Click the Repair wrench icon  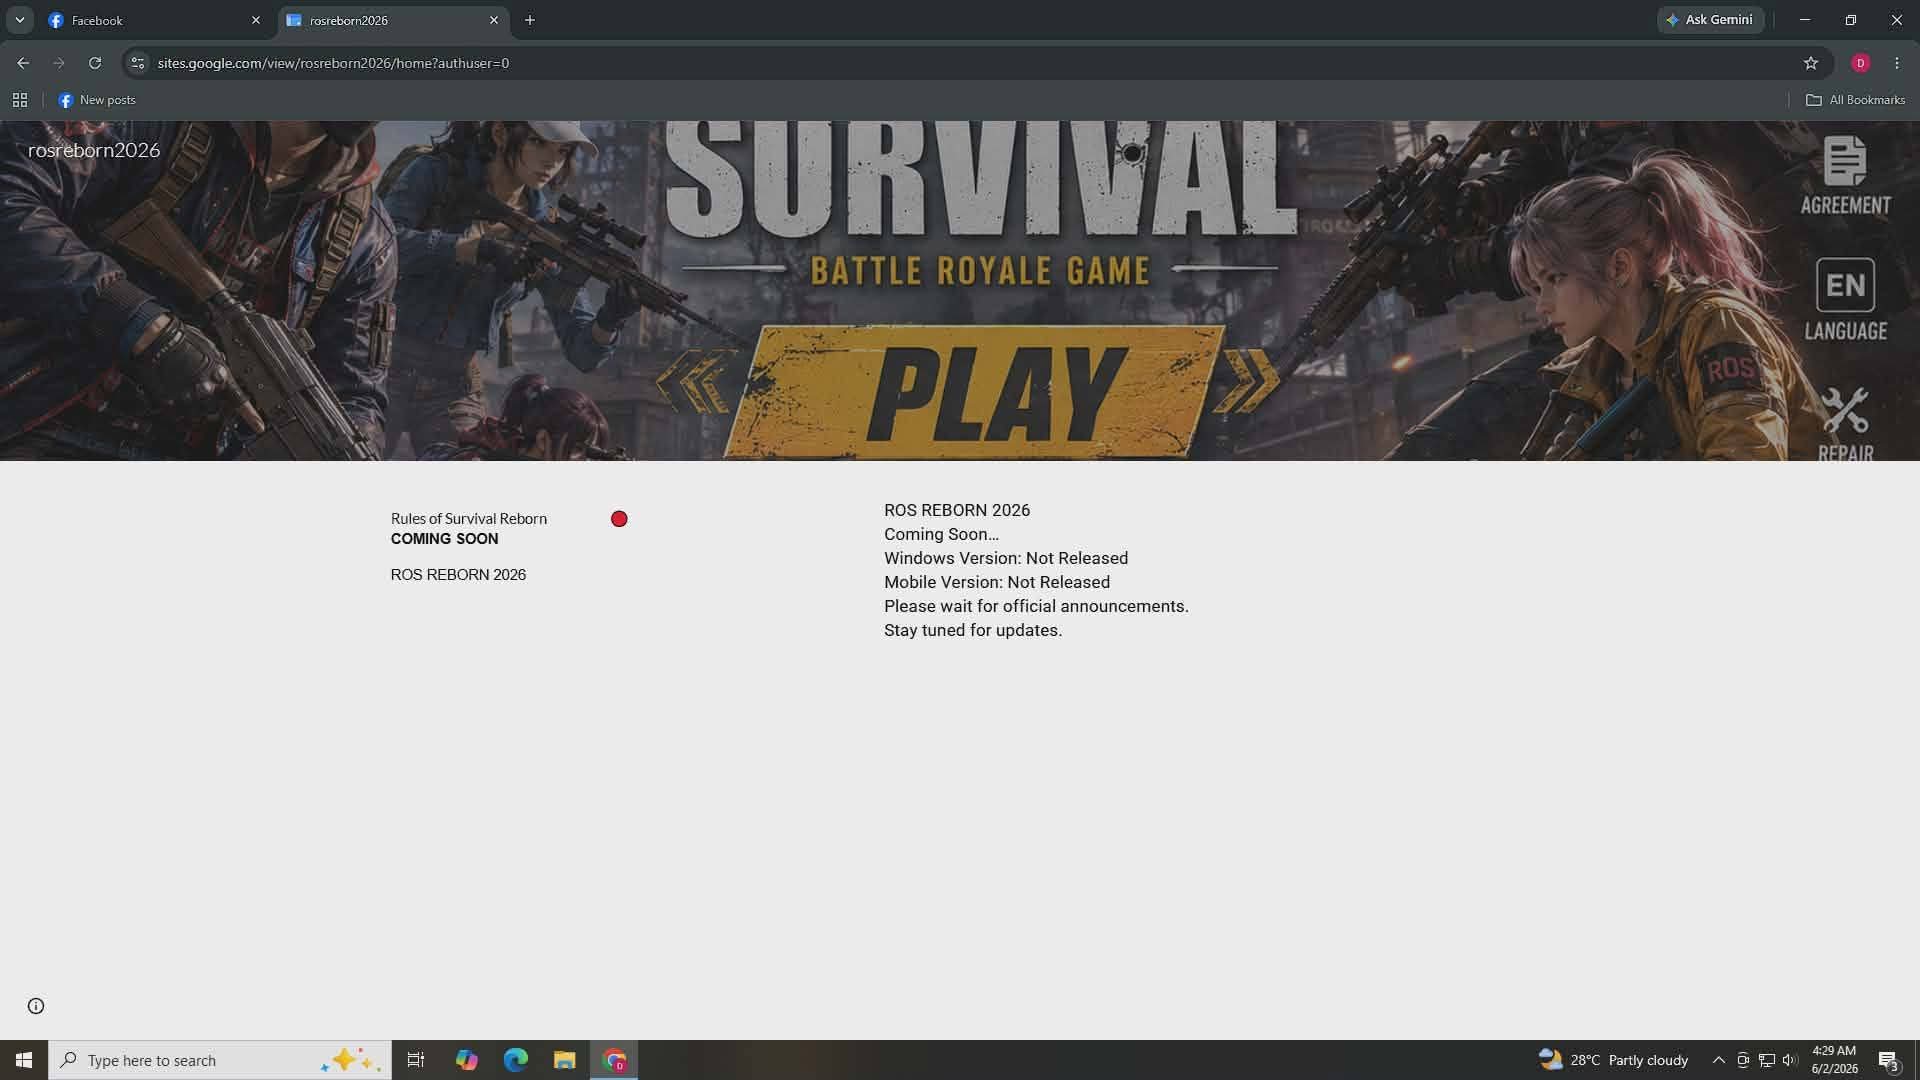click(x=1845, y=424)
